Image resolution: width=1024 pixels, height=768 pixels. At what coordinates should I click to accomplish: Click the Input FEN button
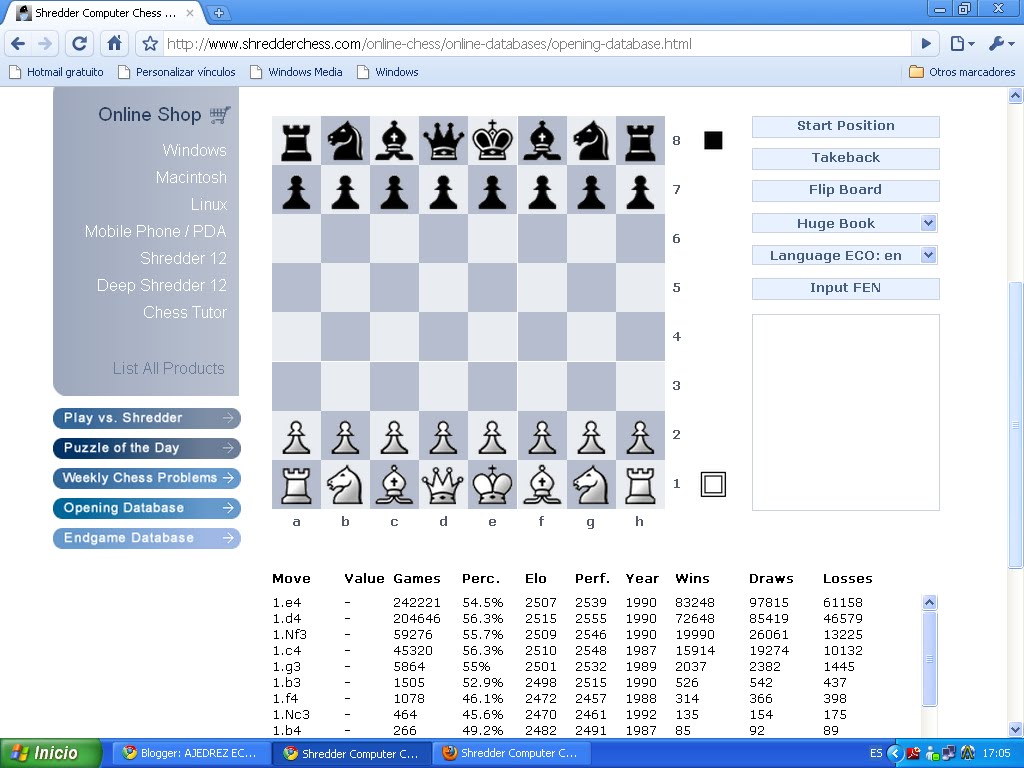click(x=845, y=288)
